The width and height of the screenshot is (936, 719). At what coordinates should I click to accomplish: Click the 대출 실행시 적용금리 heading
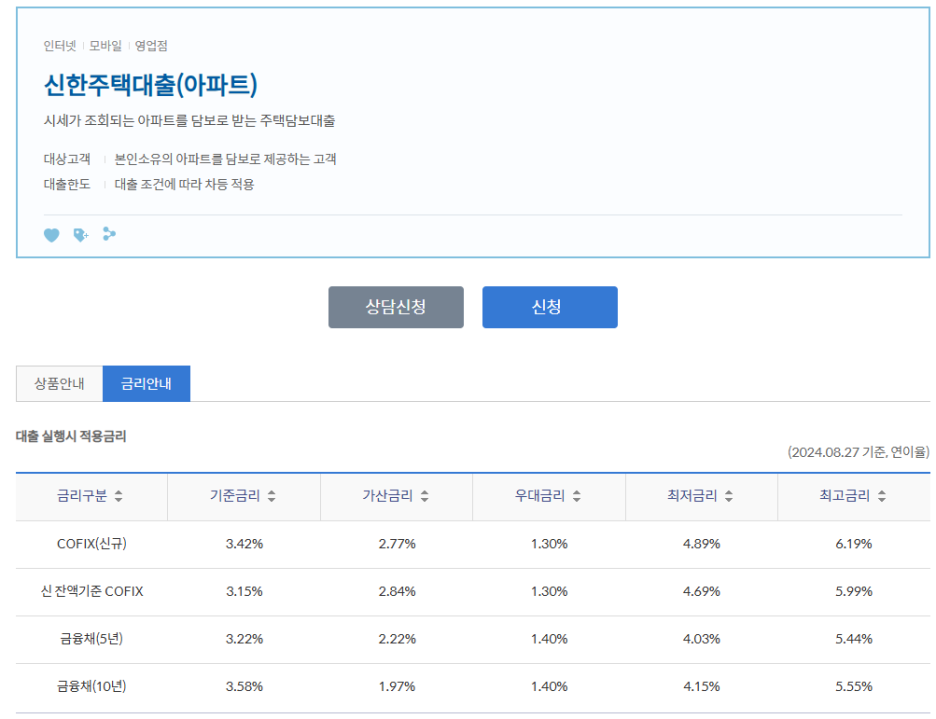coord(71,437)
